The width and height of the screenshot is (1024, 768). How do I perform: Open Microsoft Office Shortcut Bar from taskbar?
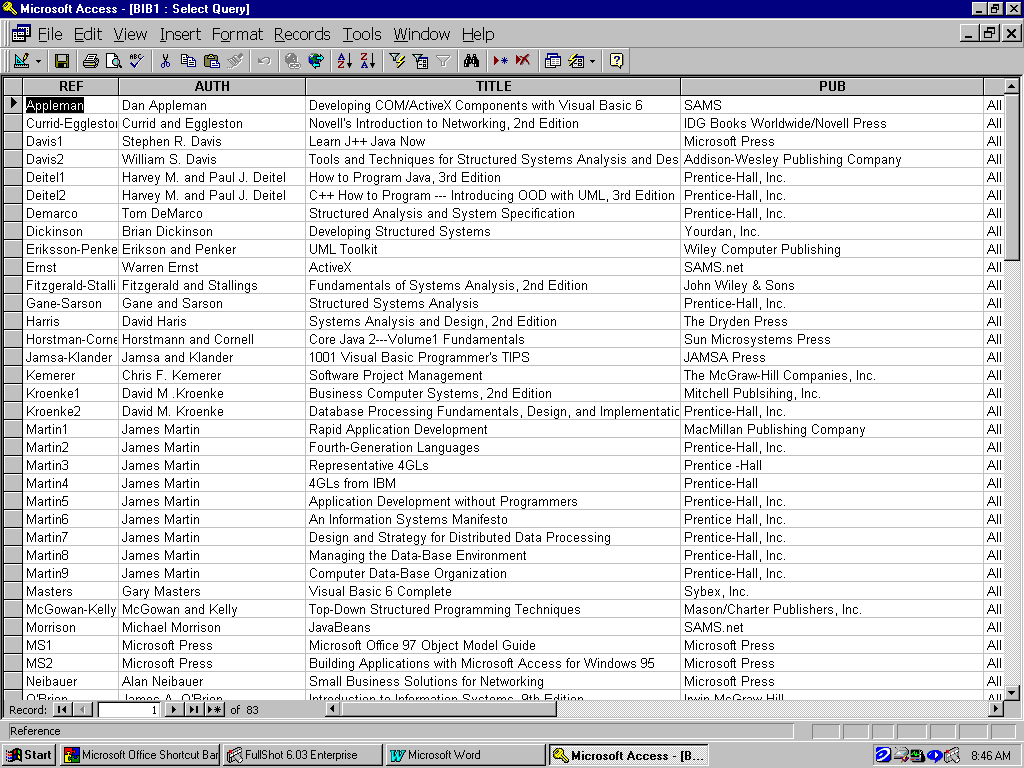tap(140, 755)
